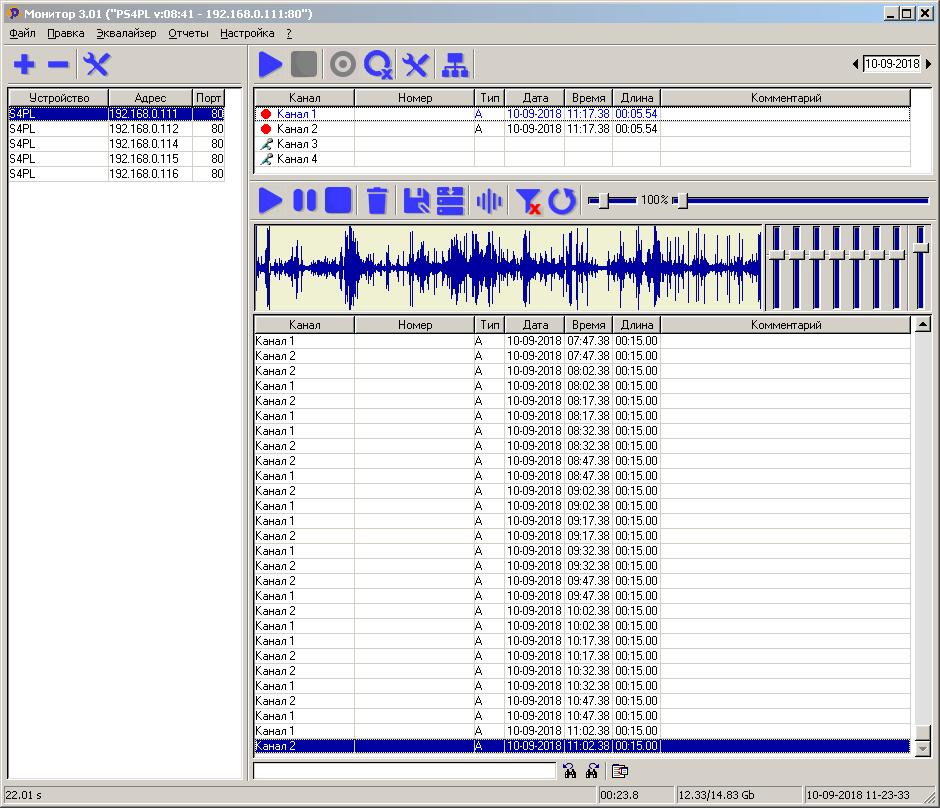Viewport: 940px width, 808px height.
Task: Click the add device plus icon
Action: click(24, 65)
